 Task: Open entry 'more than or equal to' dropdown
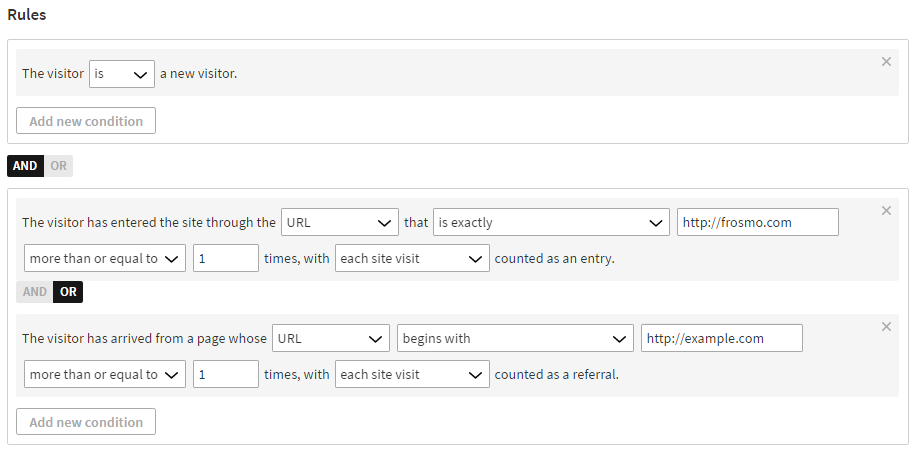104,259
